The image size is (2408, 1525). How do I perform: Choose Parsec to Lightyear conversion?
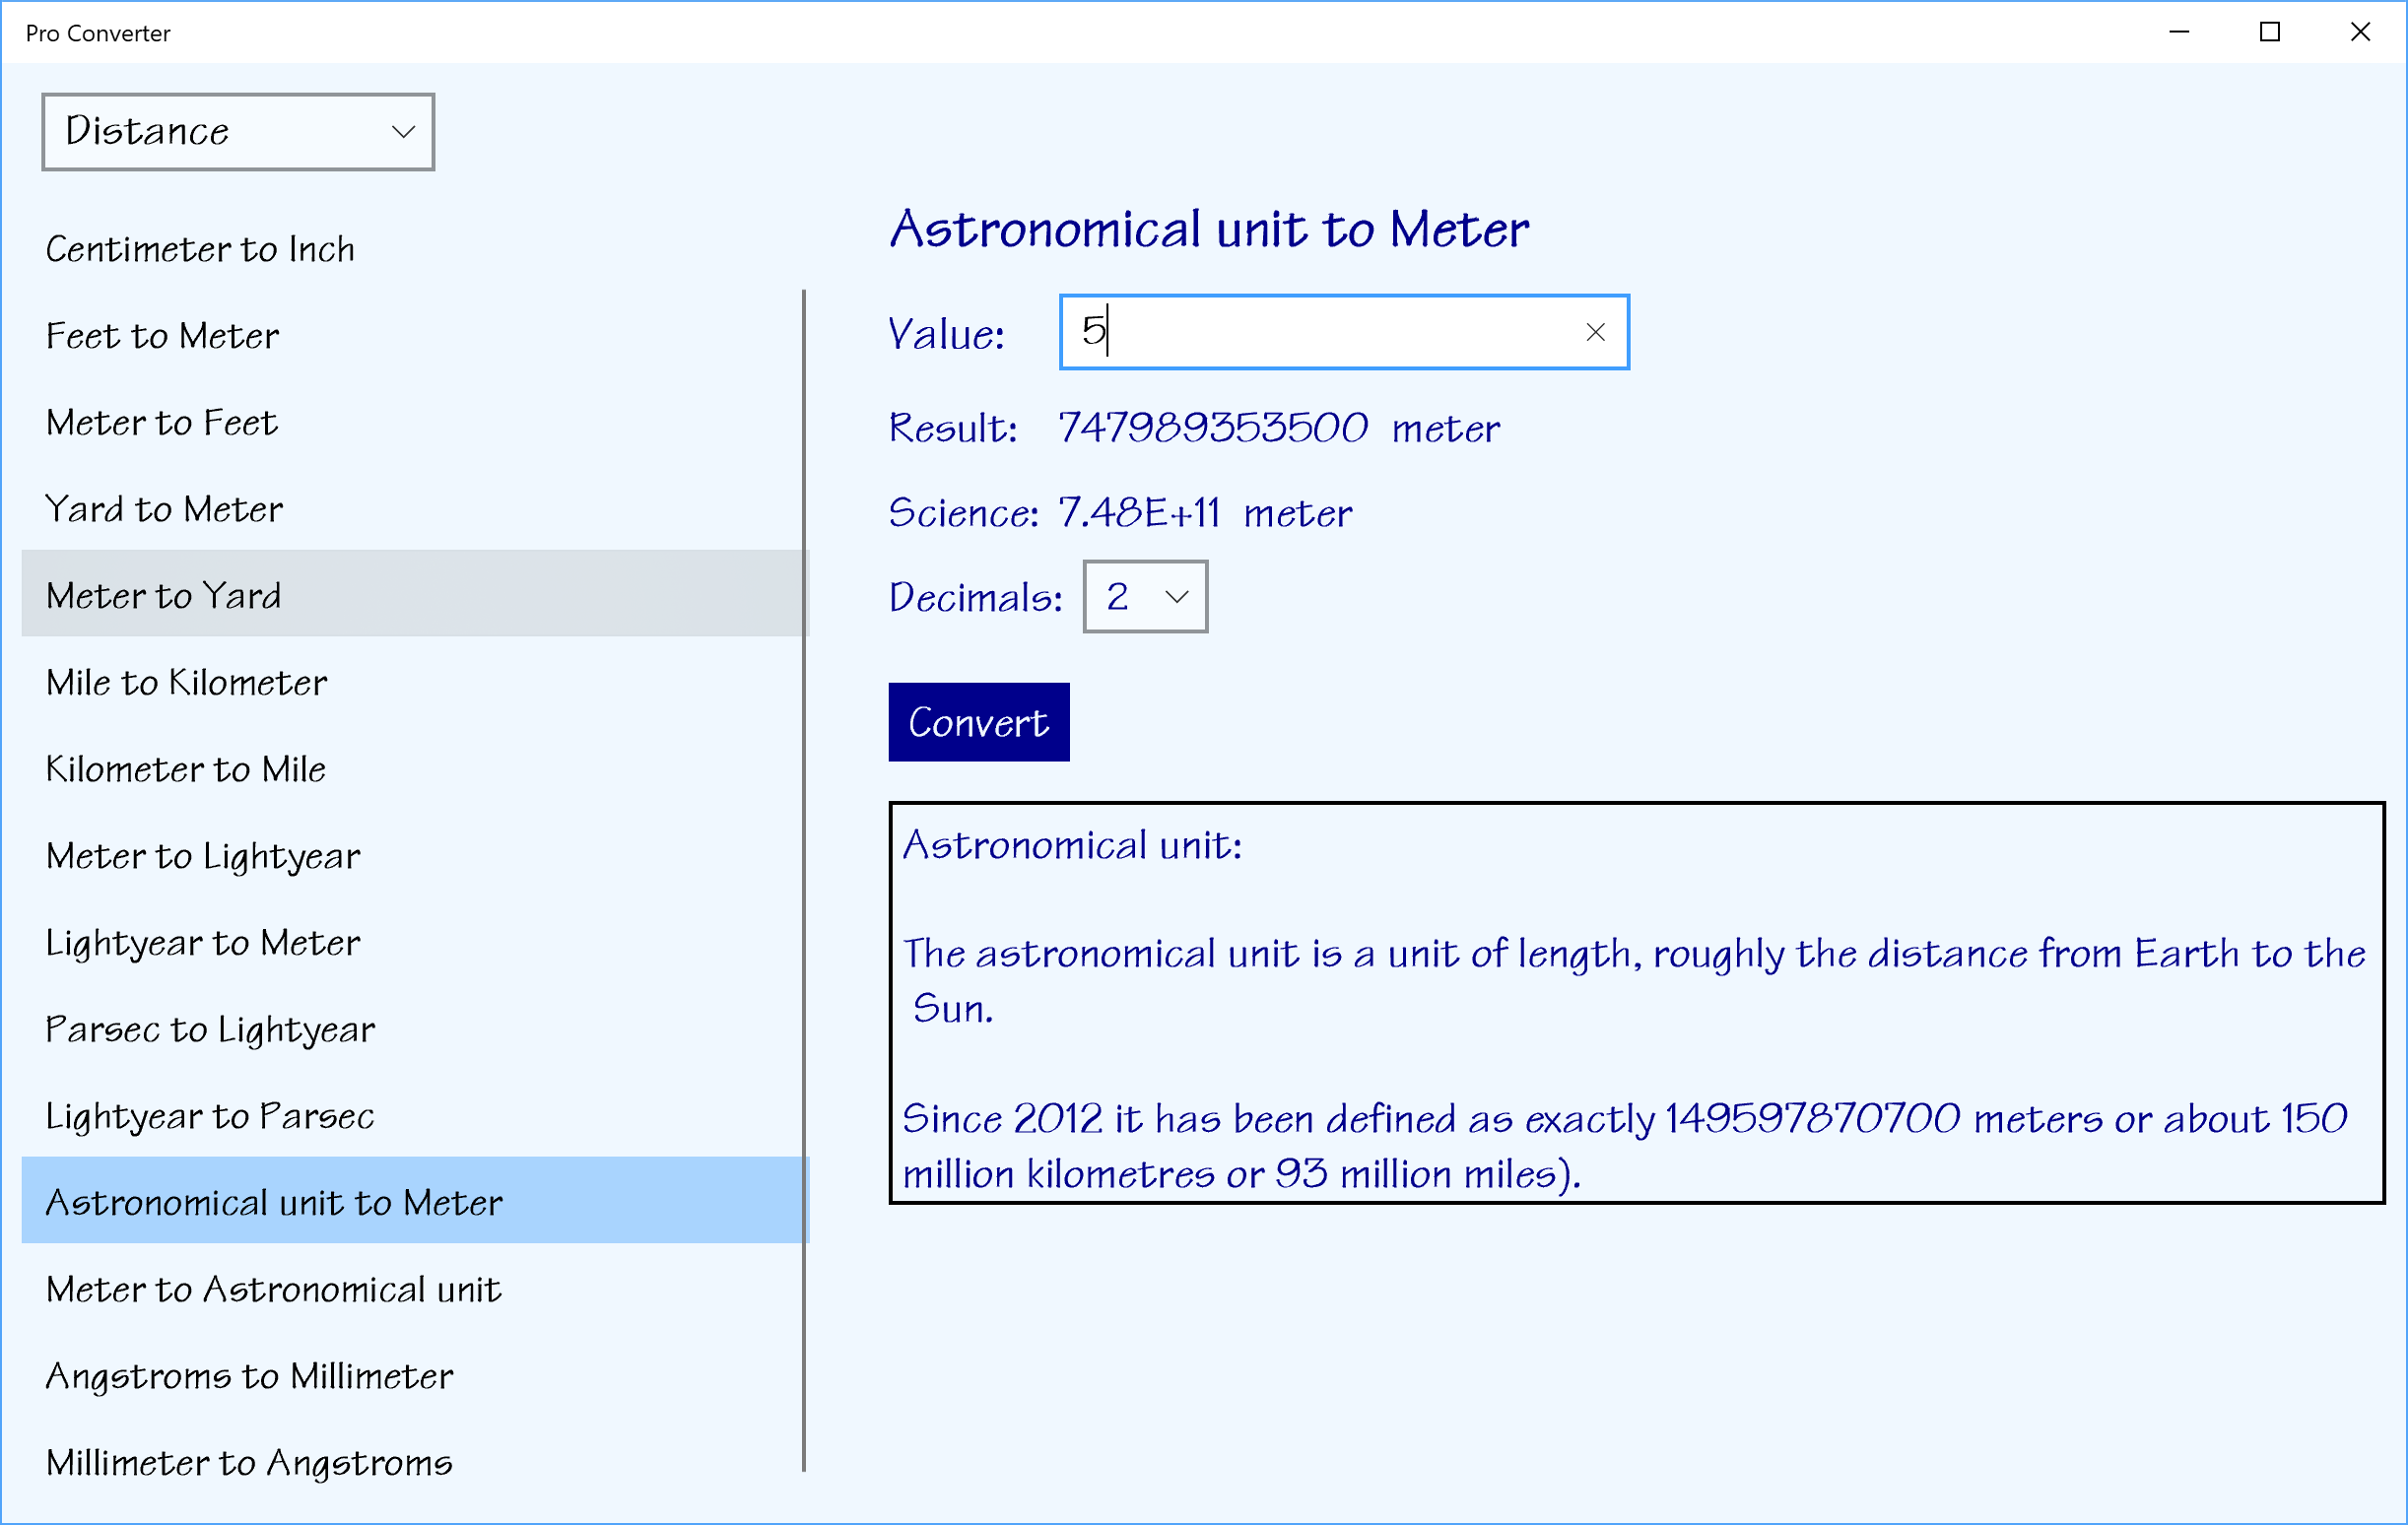(x=210, y=1030)
